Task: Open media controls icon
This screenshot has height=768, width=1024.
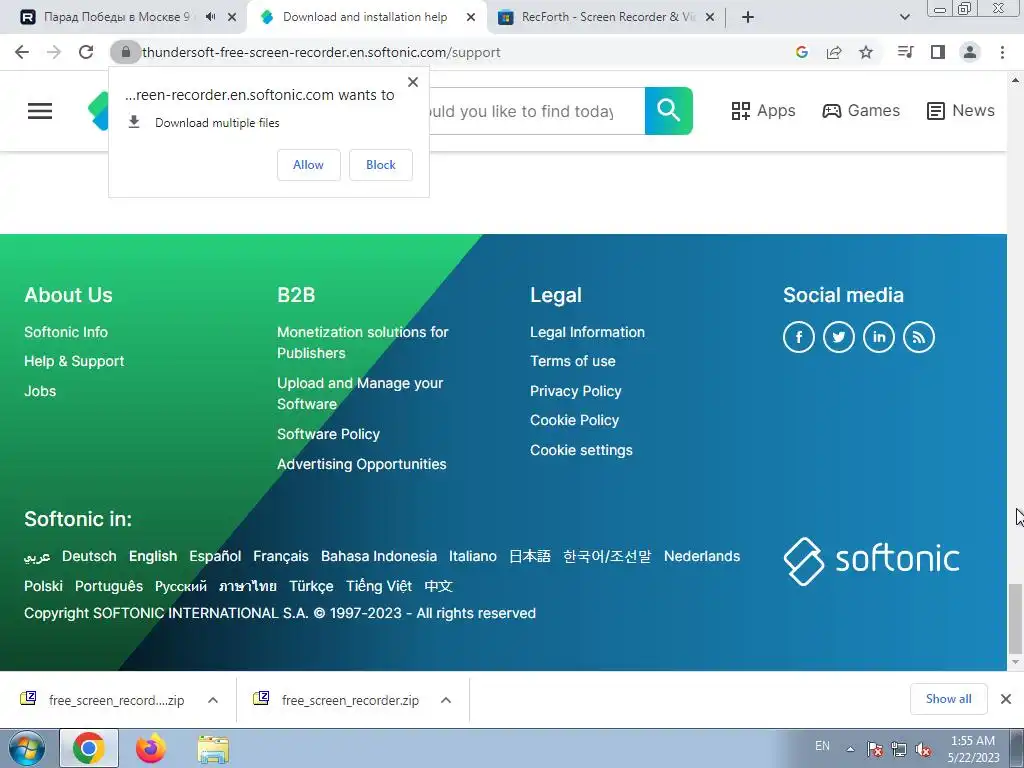Action: click(x=905, y=52)
